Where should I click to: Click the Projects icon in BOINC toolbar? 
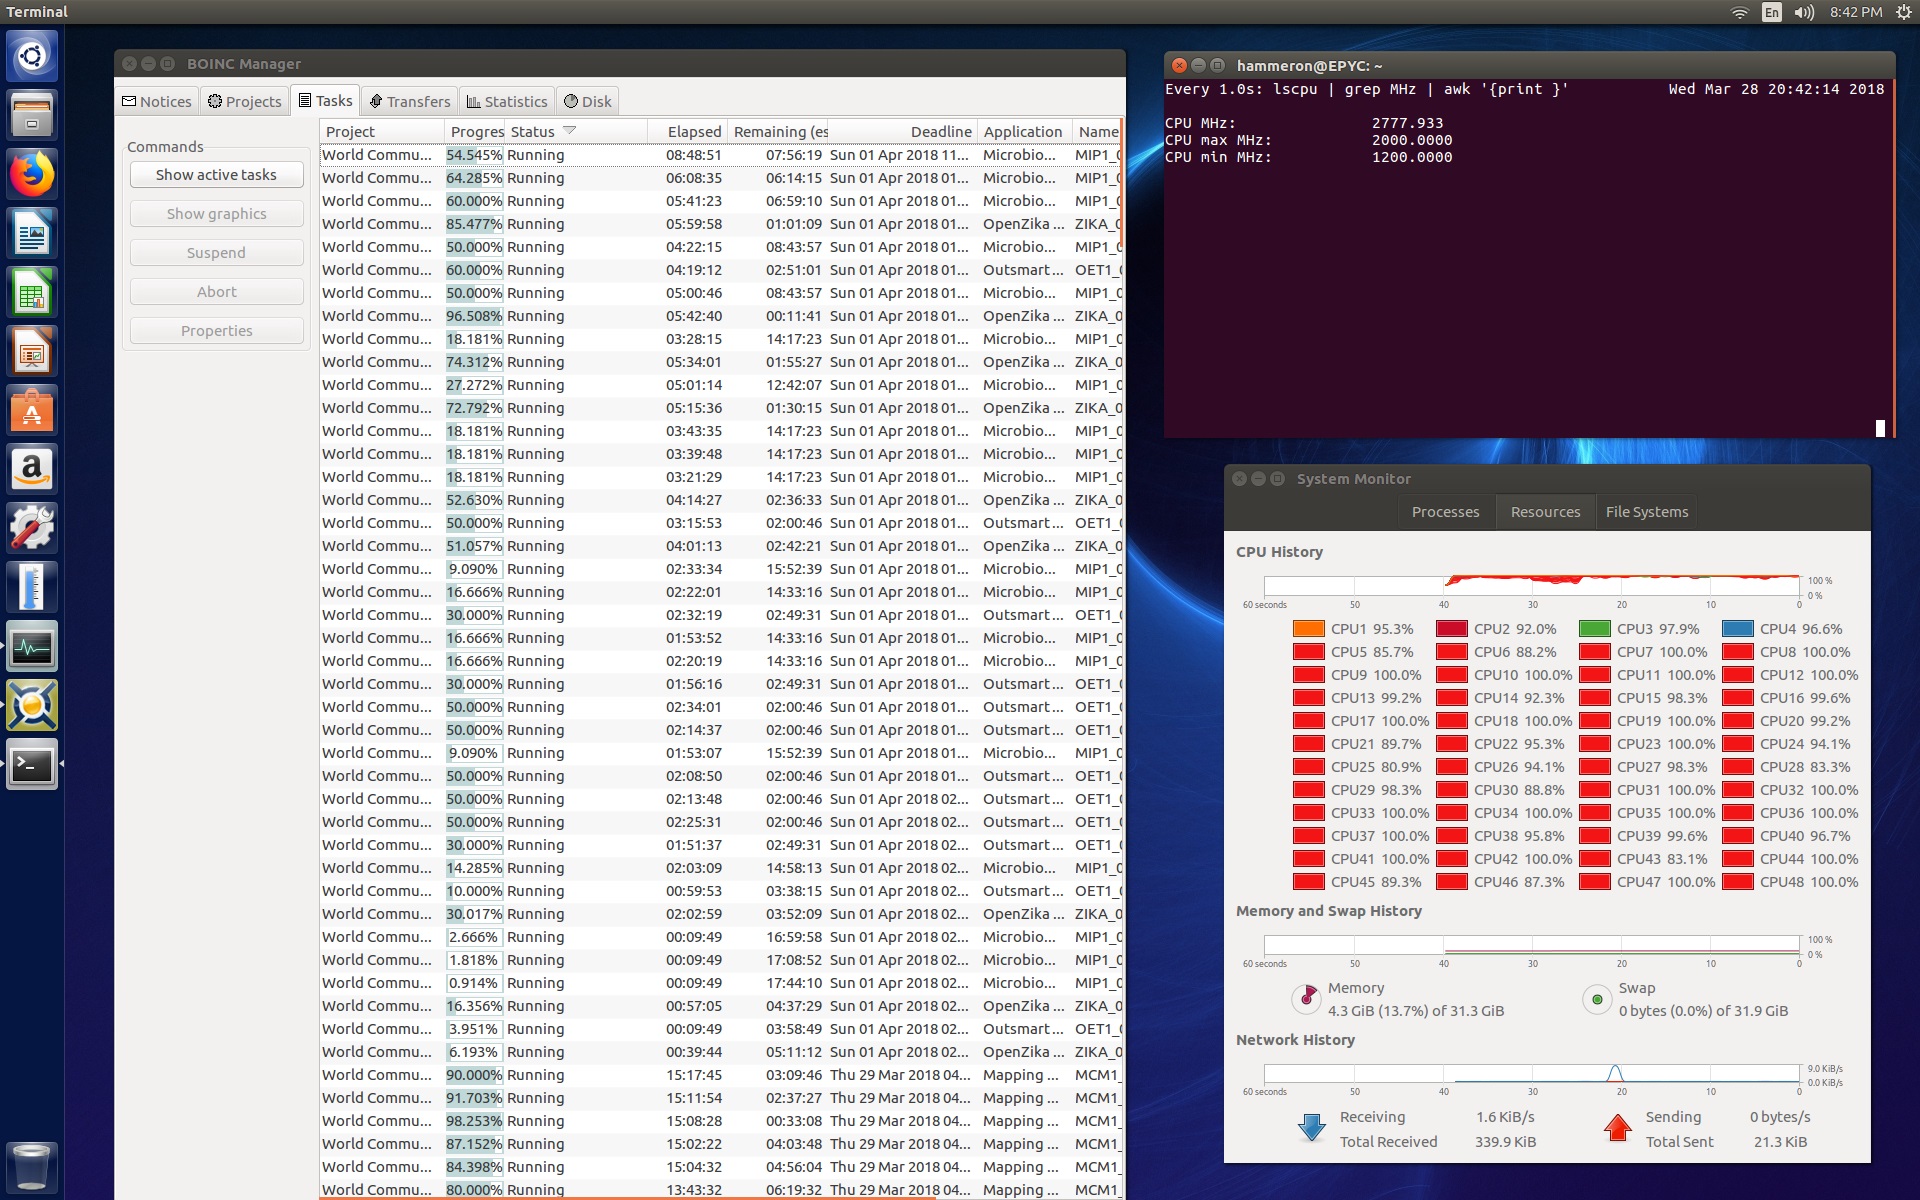coord(243,100)
